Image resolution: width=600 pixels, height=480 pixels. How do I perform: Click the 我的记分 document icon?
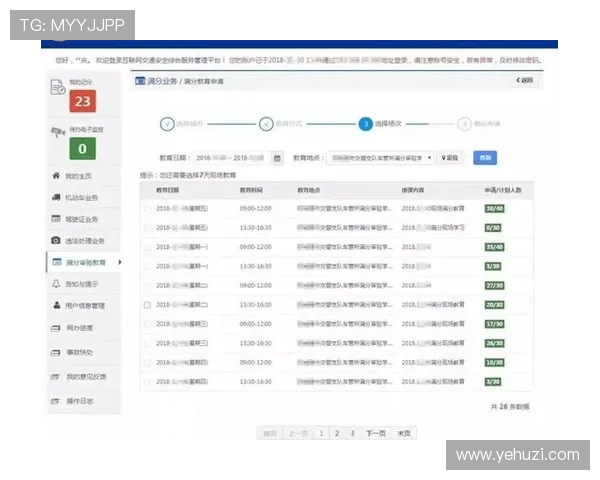point(57,87)
